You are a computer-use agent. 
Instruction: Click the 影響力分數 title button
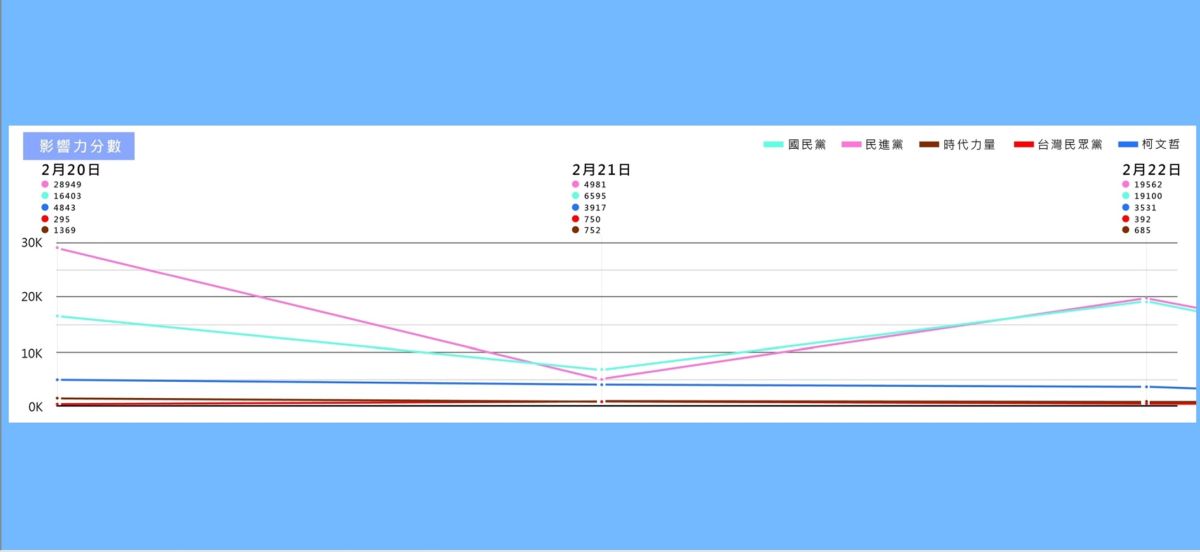(79, 145)
